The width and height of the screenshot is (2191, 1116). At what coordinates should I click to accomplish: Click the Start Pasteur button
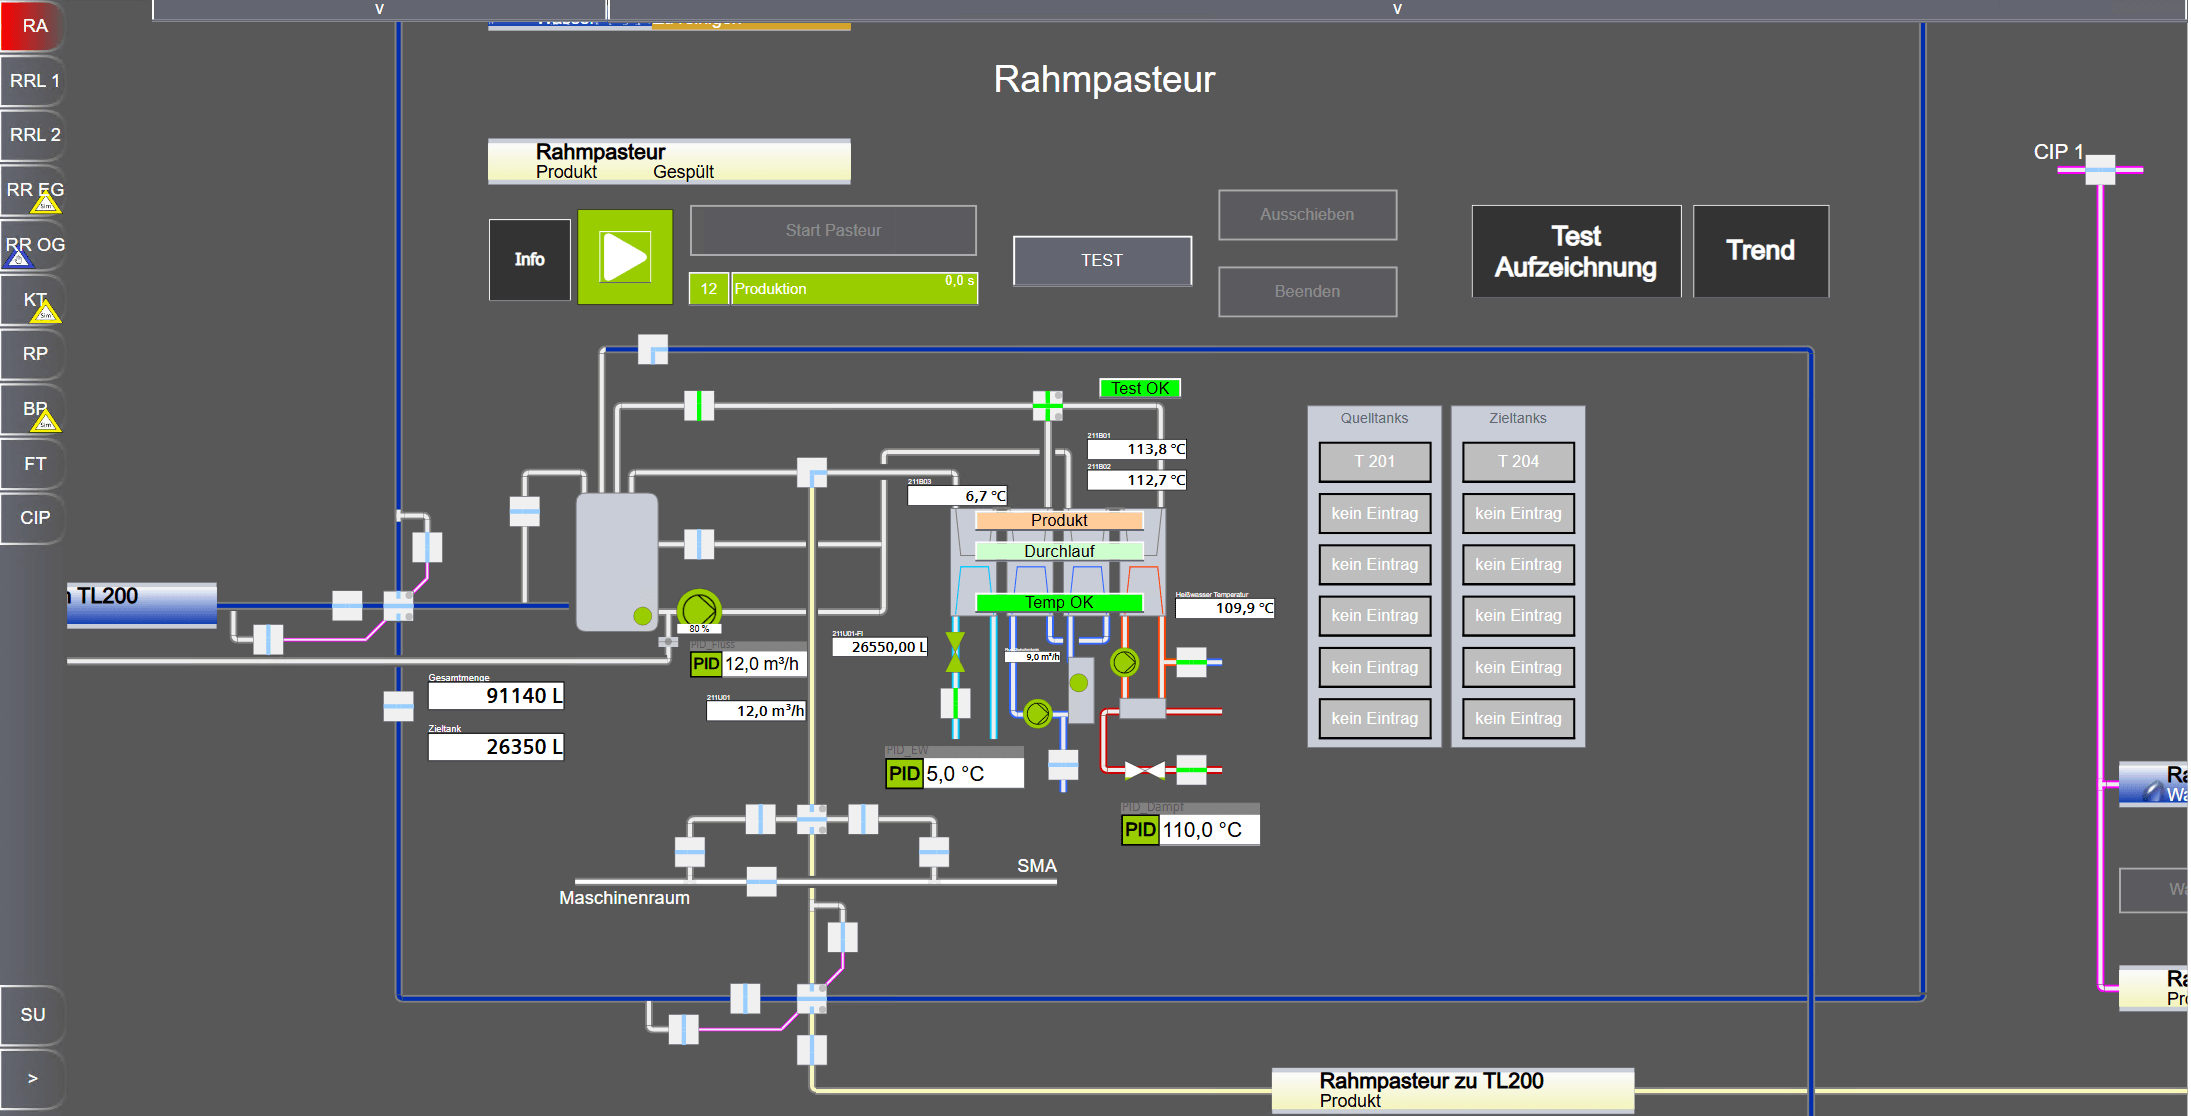tap(833, 230)
